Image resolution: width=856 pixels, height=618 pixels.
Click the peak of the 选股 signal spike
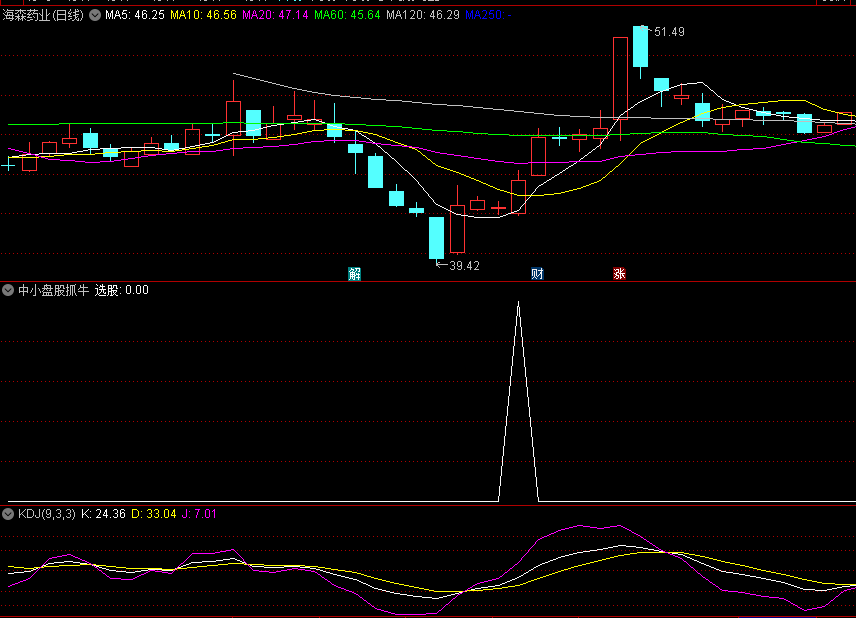(x=518, y=302)
